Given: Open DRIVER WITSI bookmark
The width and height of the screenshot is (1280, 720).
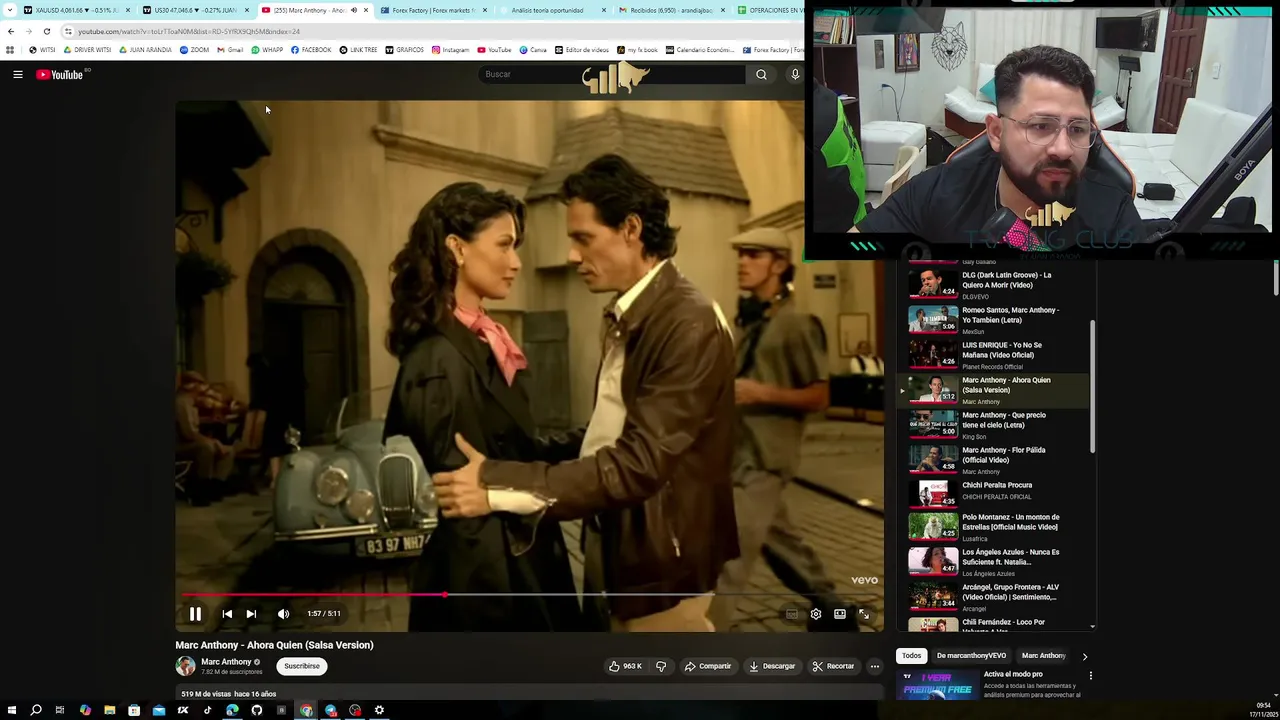Looking at the screenshot, I should (87, 50).
